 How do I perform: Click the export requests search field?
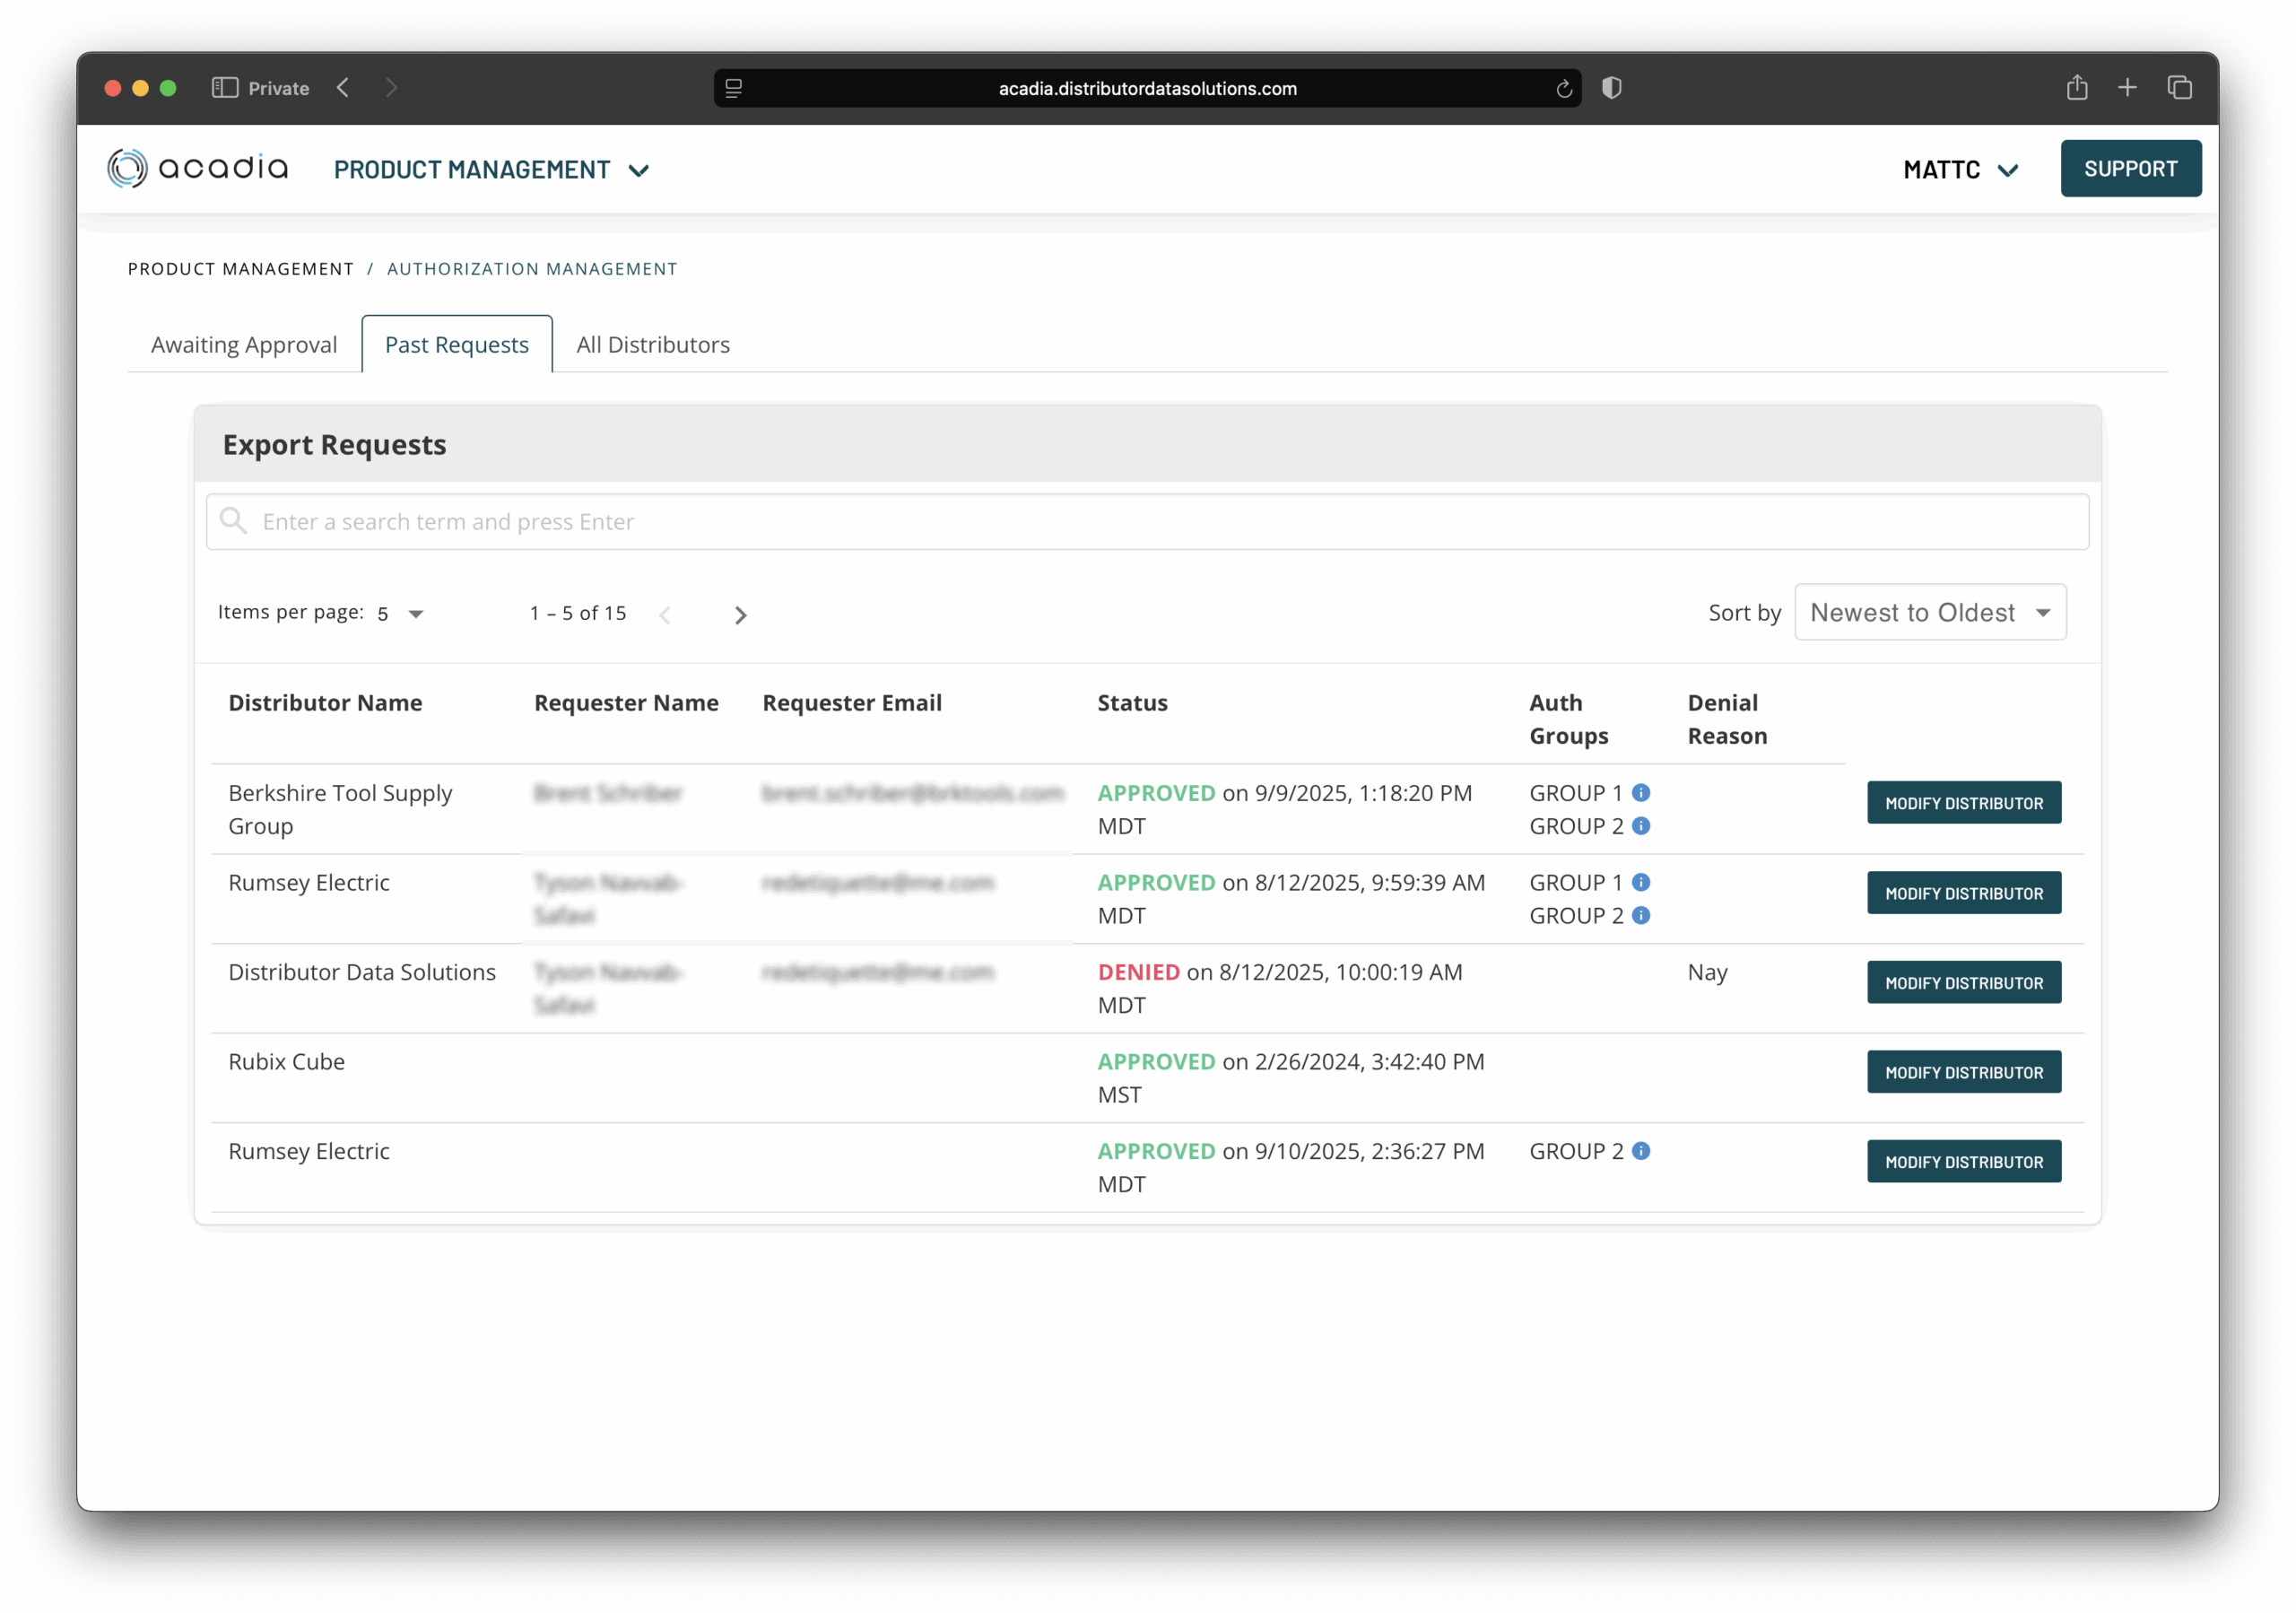click(x=1147, y=522)
